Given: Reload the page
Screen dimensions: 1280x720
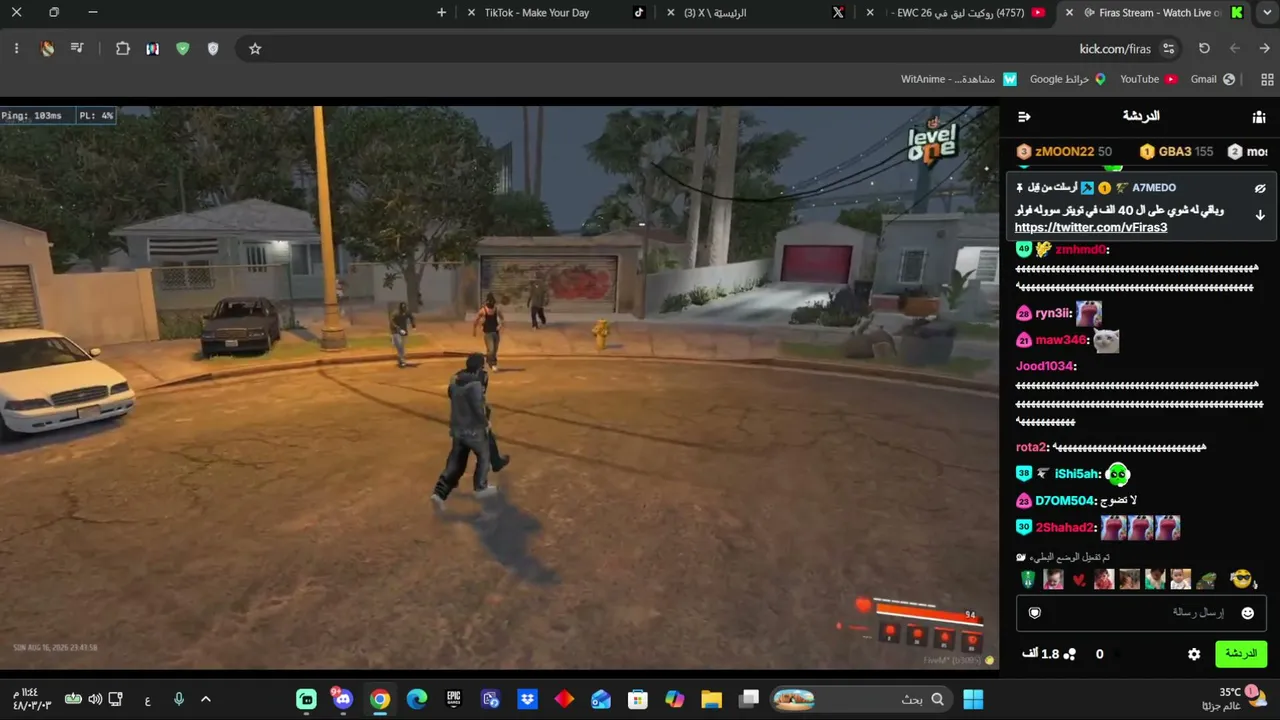Looking at the screenshot, I should 1204,49.
